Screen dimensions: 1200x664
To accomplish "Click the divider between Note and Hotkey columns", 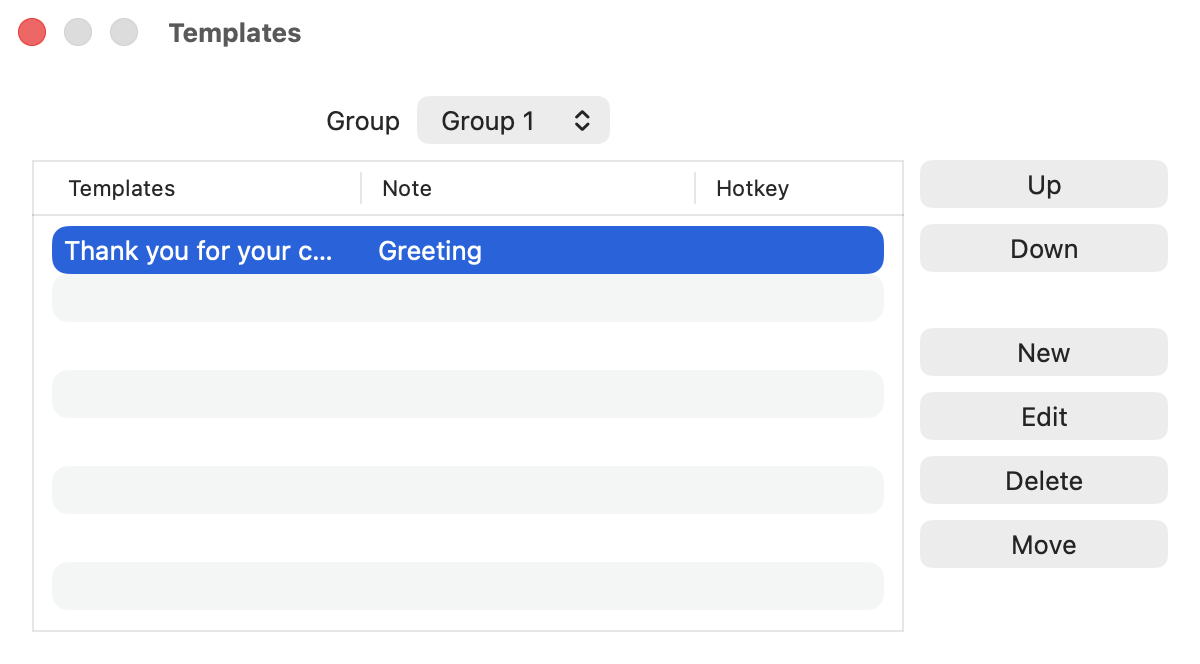I will [x=695, y=188].
